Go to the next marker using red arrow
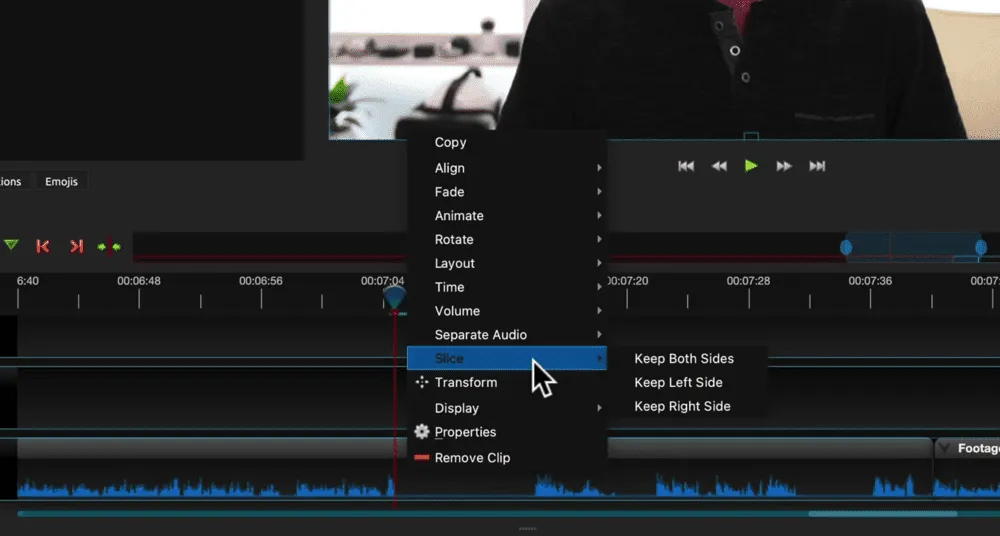Viewport: 1000px width, 536px height. click(76, 246)
